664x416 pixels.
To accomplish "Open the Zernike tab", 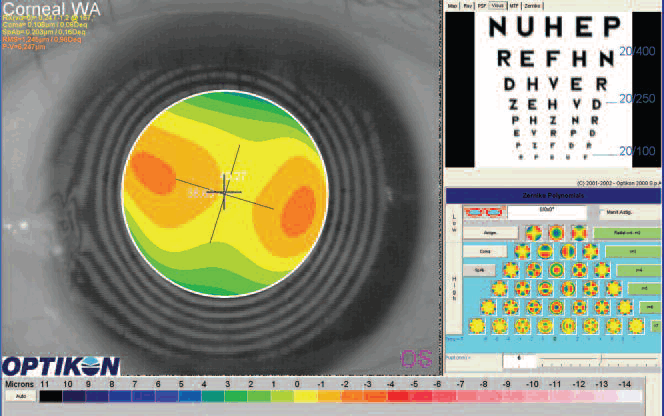I will click(532, 6).
